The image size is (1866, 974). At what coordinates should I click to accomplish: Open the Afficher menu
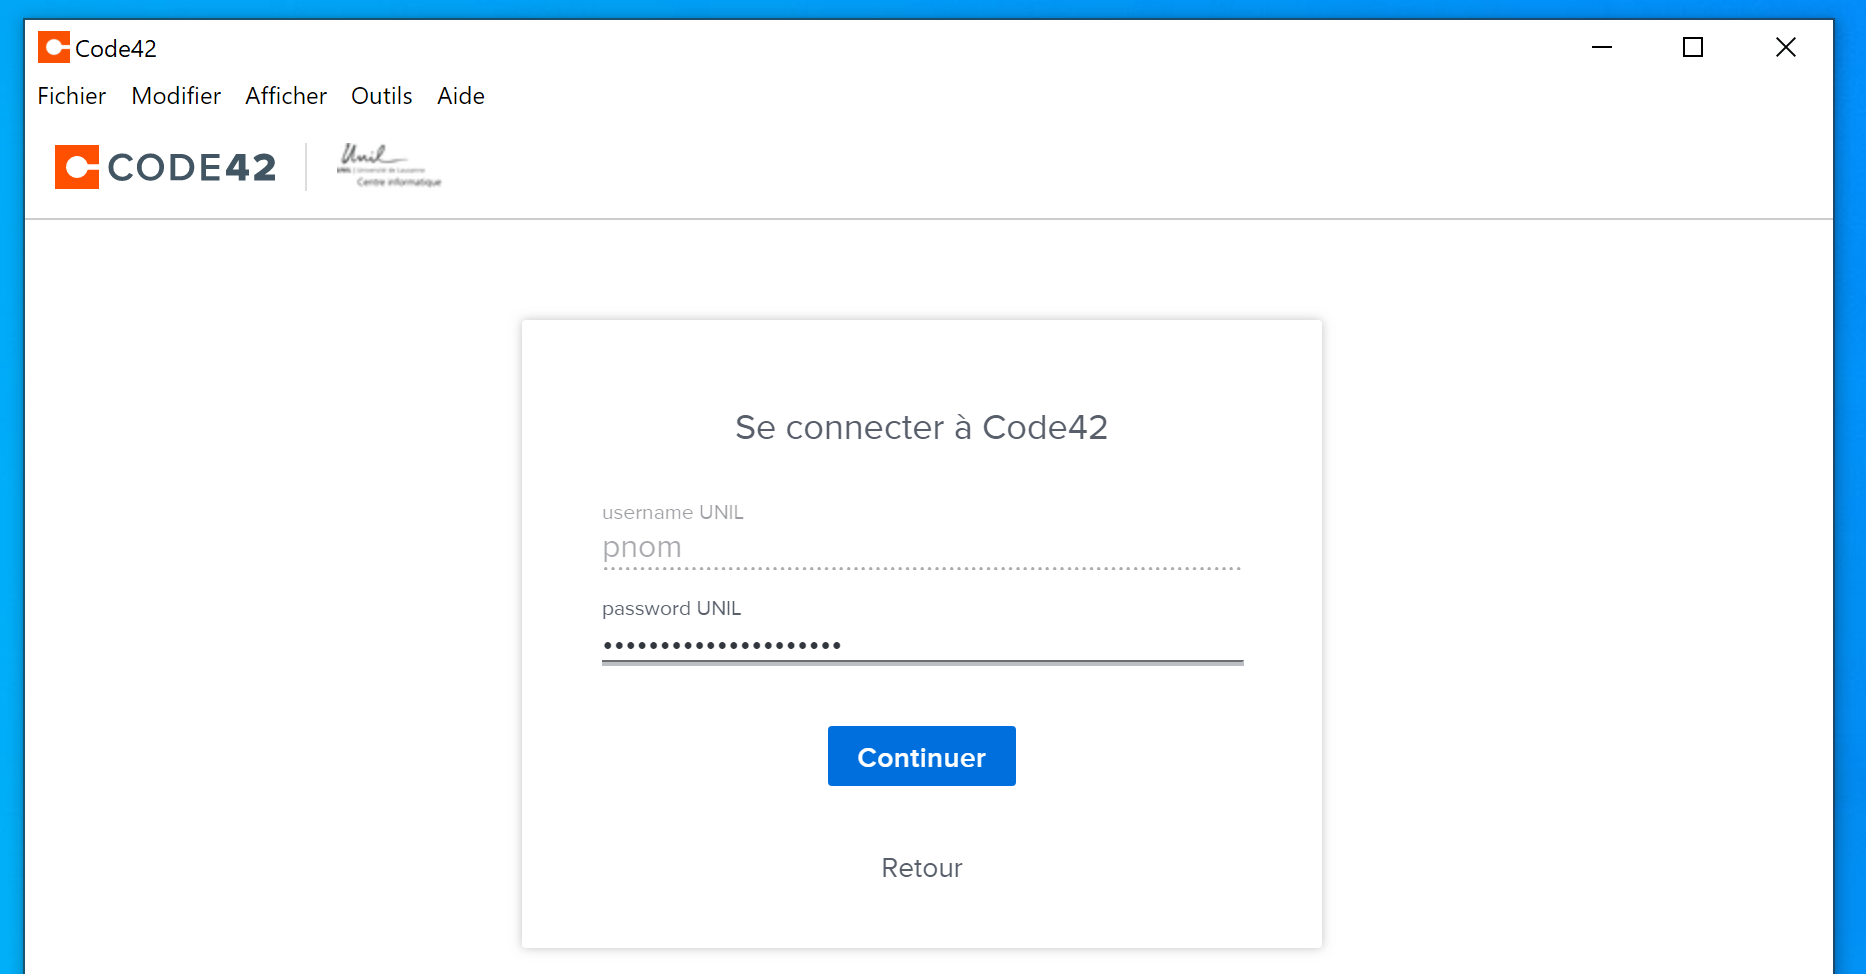[x=286, y=96]
